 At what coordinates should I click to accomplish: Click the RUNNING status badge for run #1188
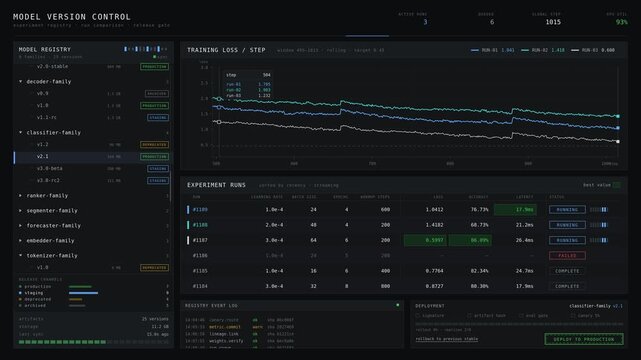[567, 225]
